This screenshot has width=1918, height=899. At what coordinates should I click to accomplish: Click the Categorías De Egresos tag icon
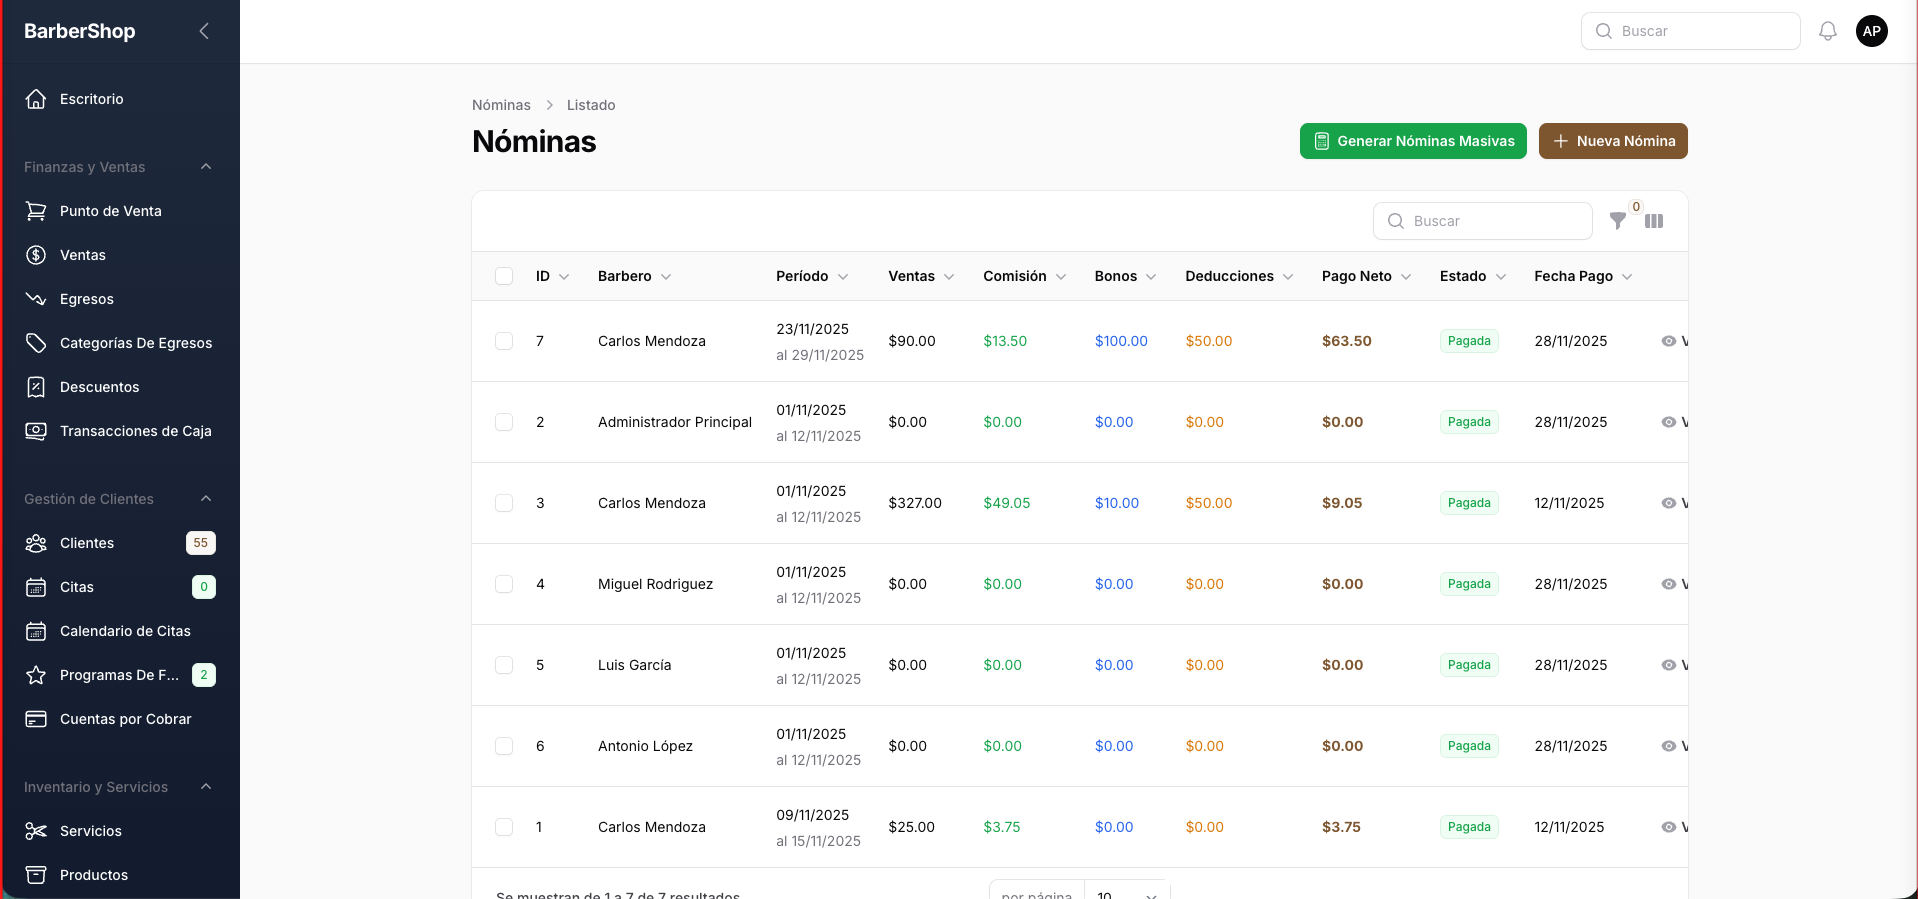click(36, 343)
